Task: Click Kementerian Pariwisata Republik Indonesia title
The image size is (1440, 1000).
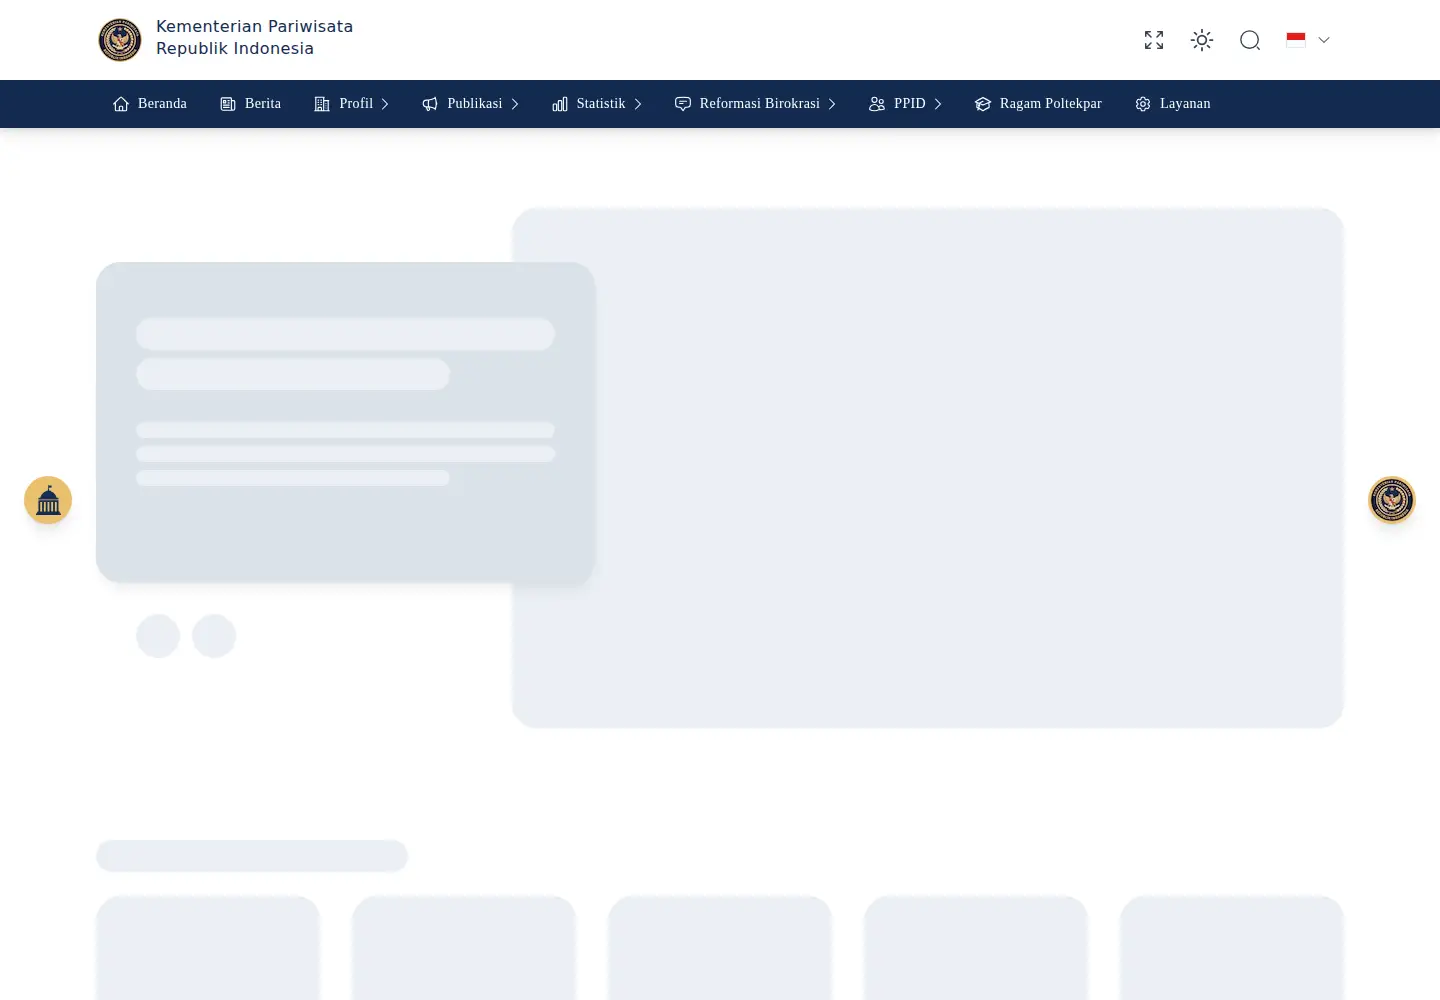Action: (255, 38)
